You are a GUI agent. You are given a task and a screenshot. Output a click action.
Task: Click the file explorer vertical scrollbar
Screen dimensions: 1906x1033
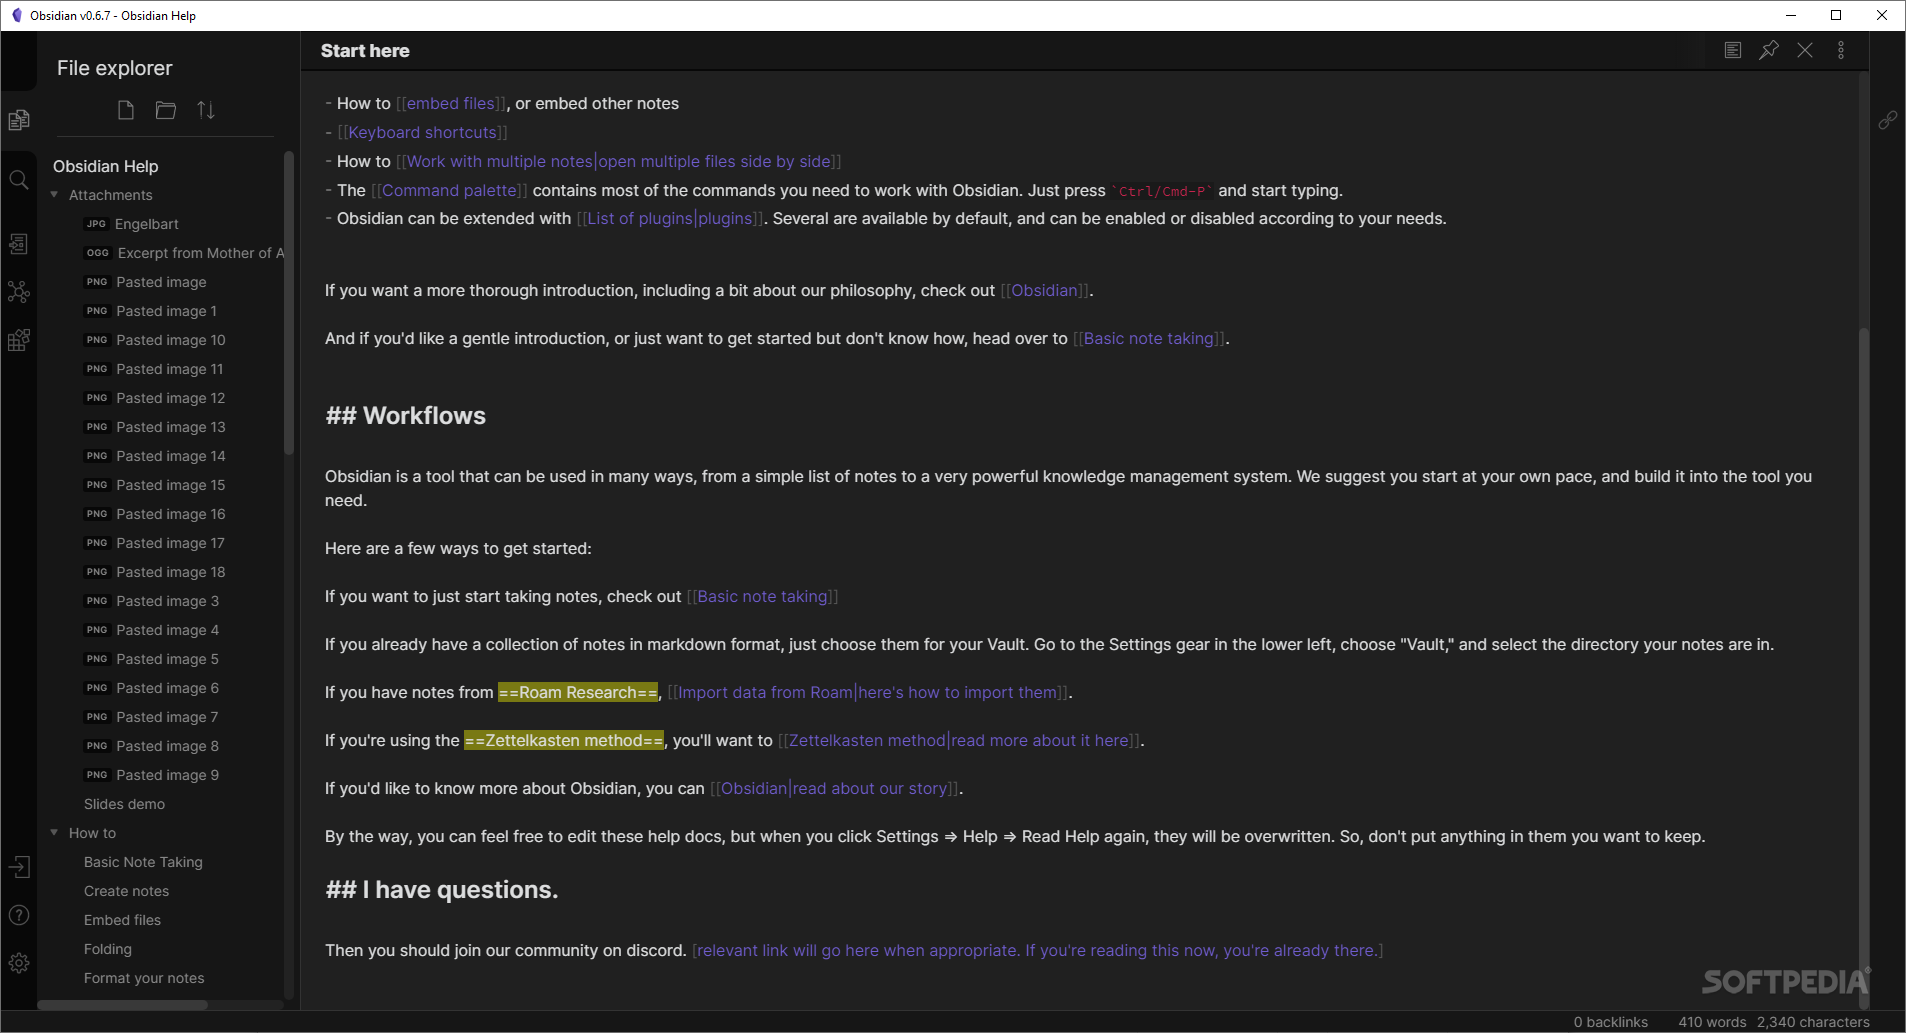click(289, 303)
